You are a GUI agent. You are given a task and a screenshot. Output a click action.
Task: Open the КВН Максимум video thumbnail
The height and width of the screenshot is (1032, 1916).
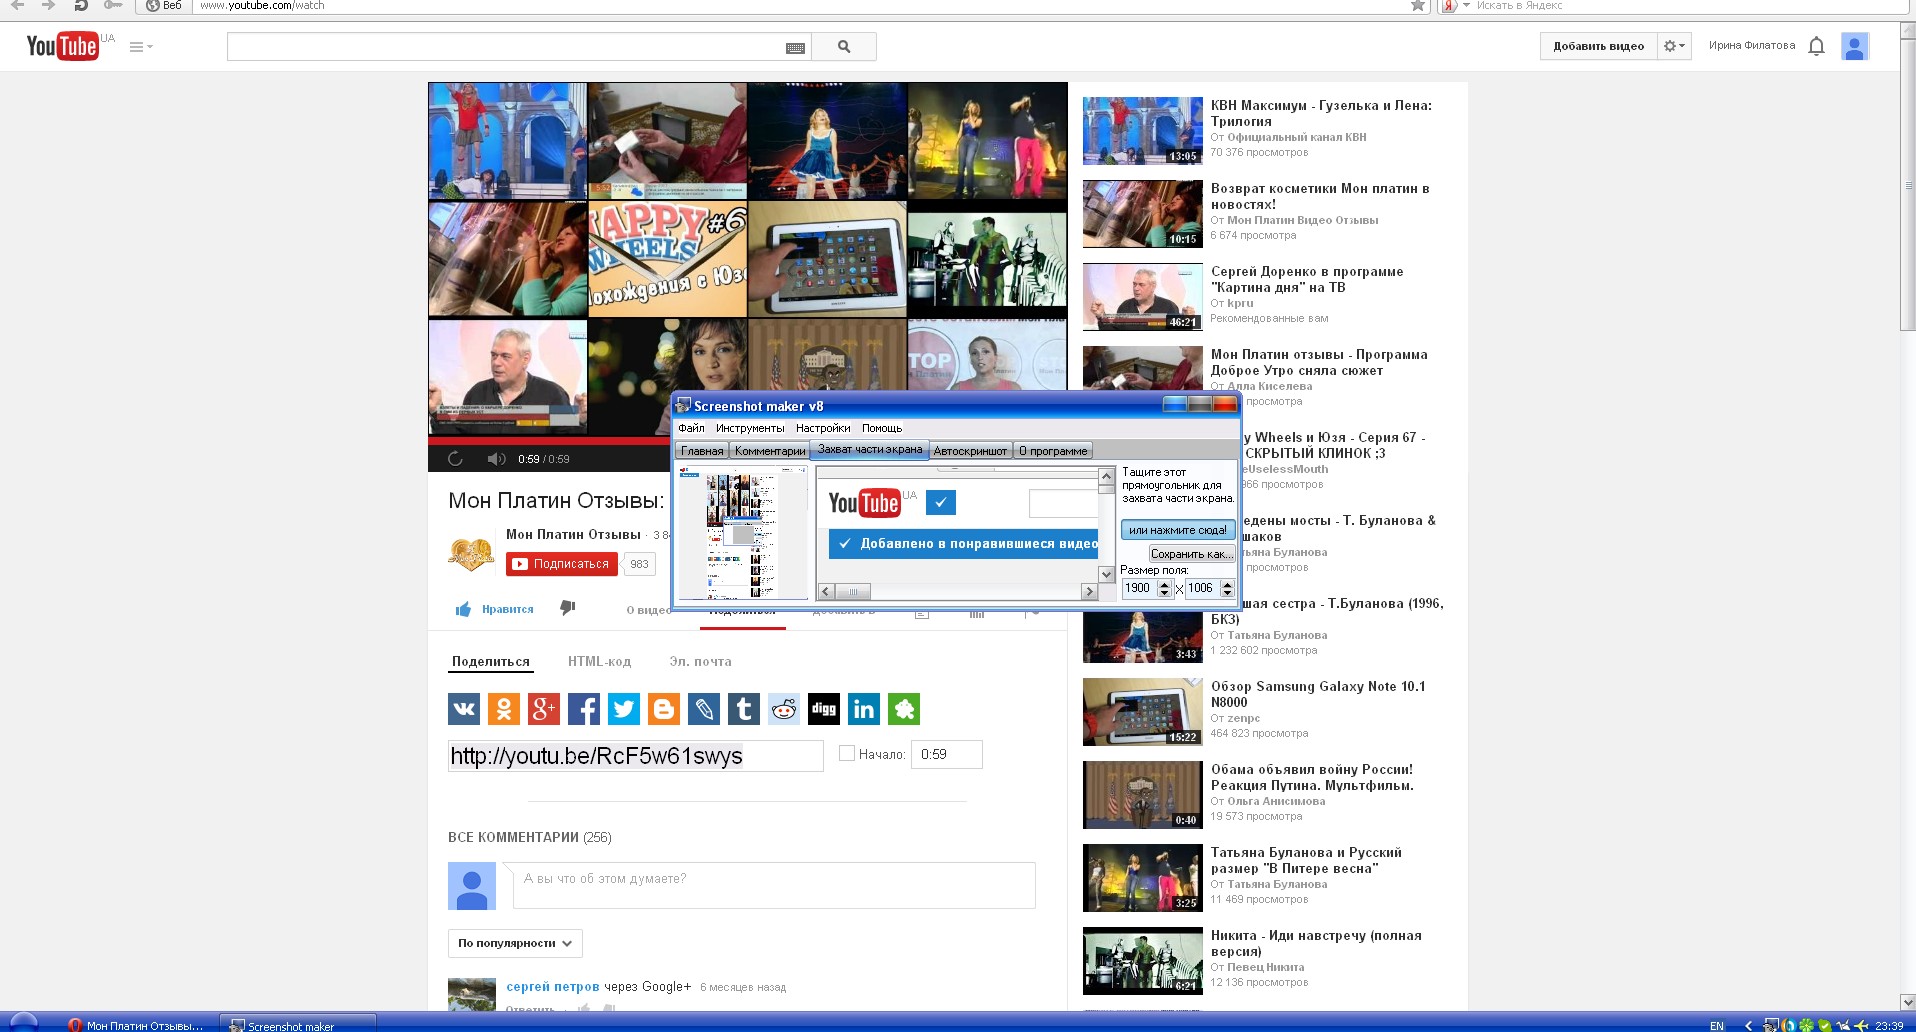tap(1143, 131)
